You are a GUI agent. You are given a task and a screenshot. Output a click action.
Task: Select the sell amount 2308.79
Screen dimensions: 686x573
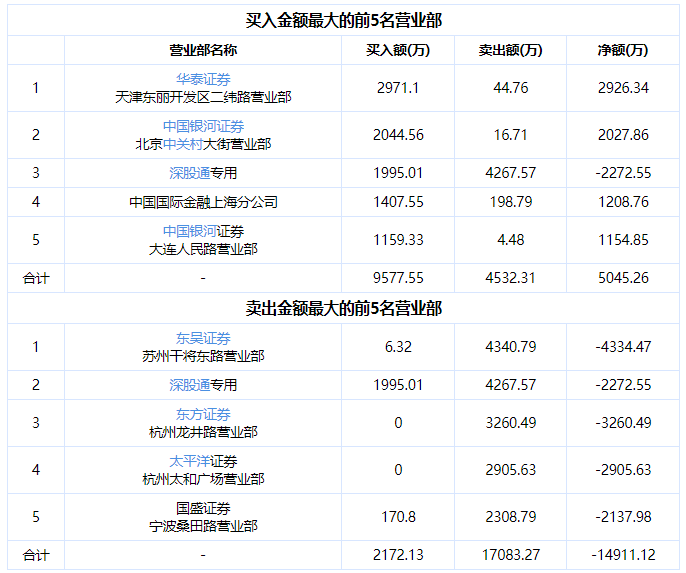tap(511, 517)
